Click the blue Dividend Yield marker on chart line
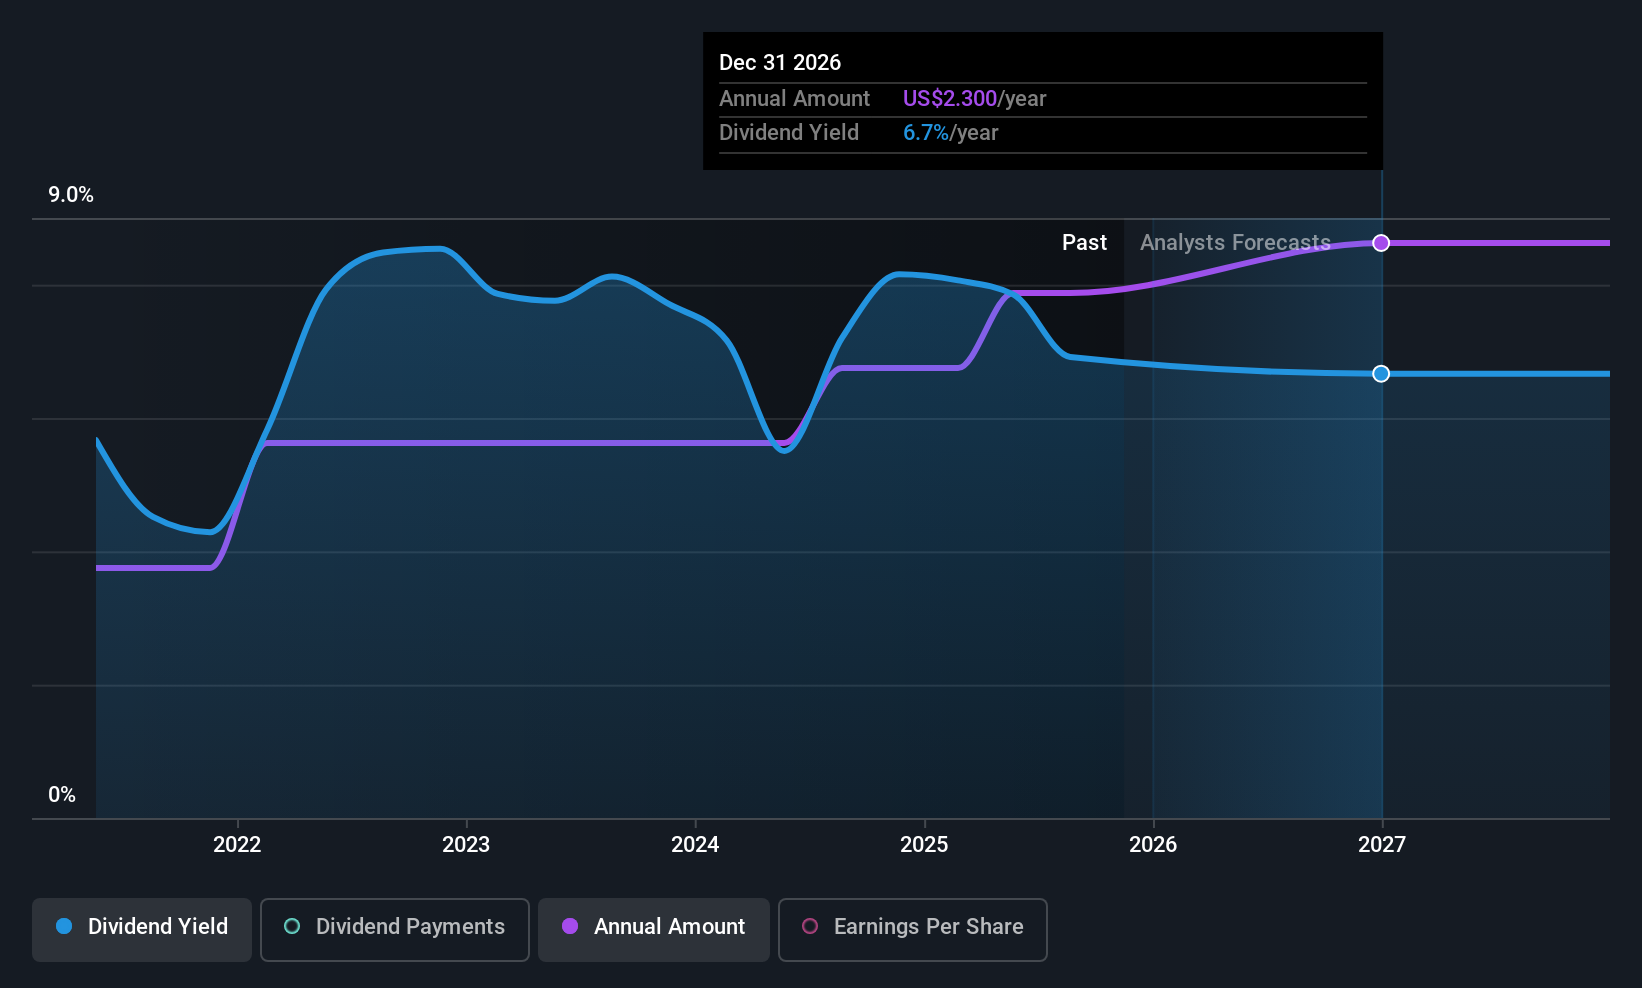The width and height of the screenshot is (1642, 988). [1381, 374]
